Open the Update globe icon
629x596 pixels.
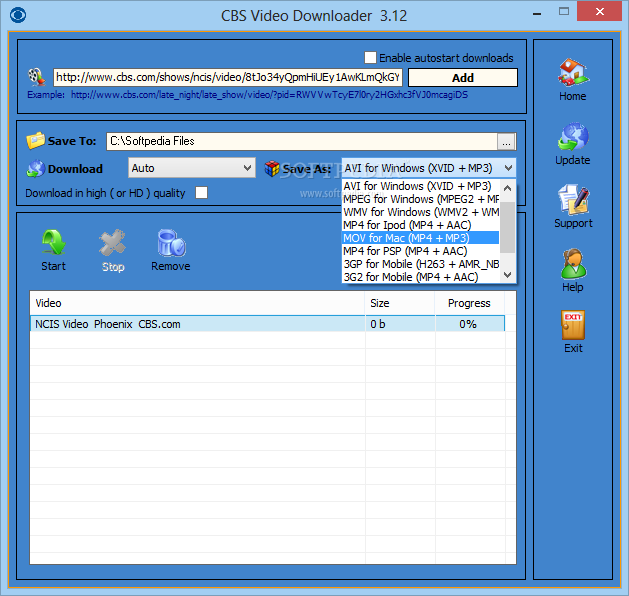[573, 137]
